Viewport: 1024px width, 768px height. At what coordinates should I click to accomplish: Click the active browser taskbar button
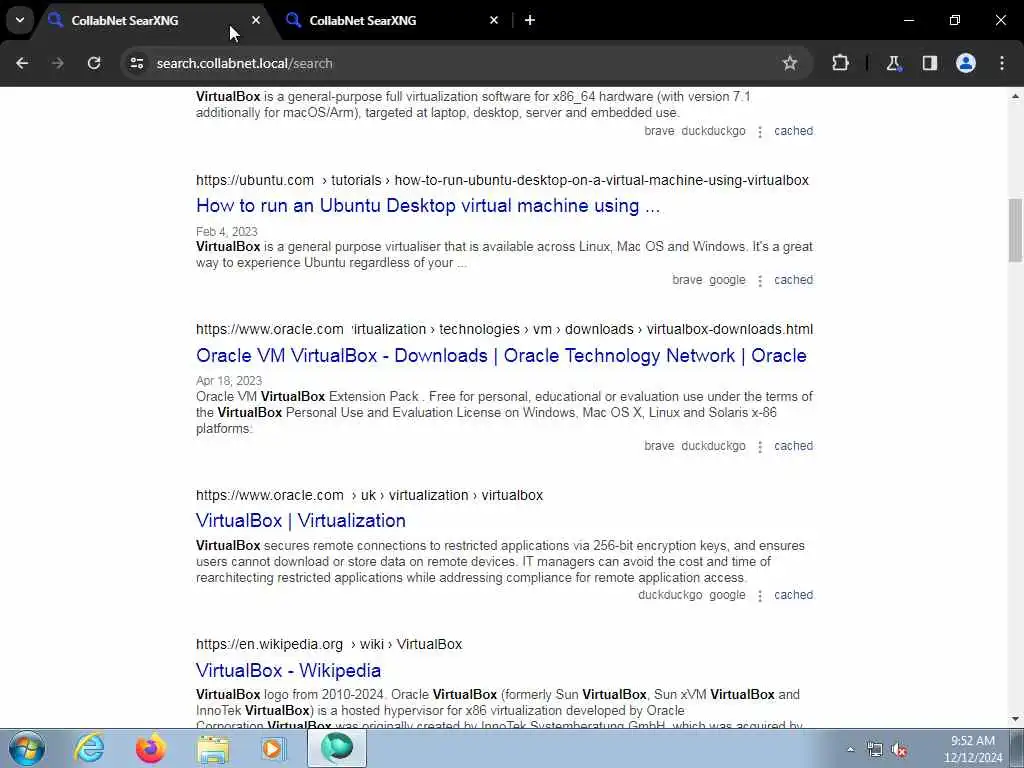[x=337, y=748]
